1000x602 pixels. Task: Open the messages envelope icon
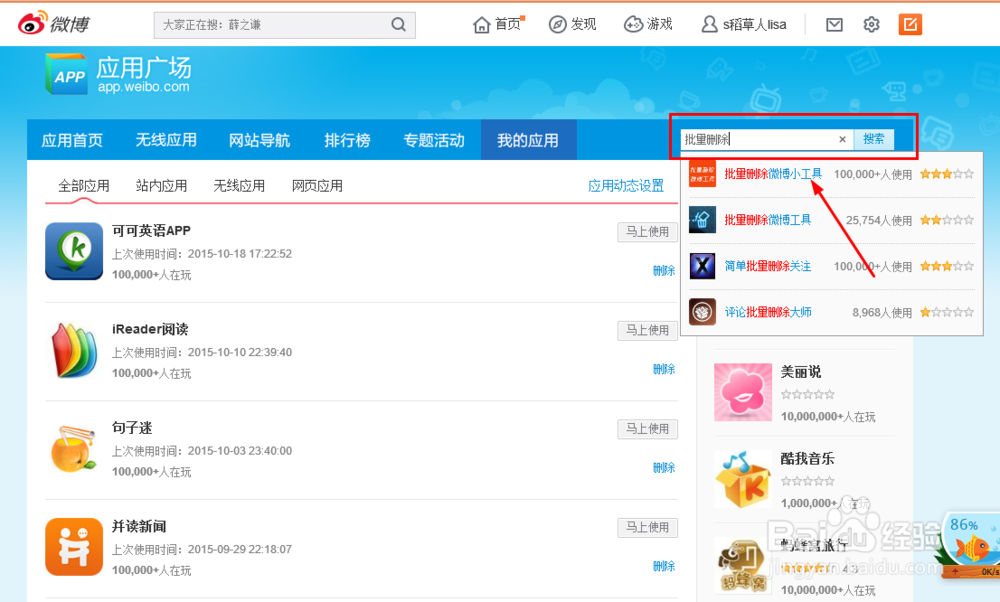coord(834,24)
